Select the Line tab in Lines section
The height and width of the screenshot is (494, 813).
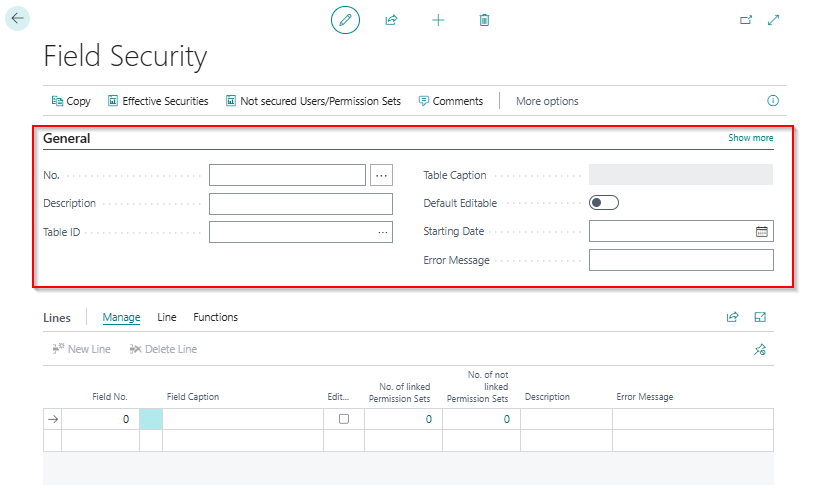pyautogui.click(x=167, y=317)
